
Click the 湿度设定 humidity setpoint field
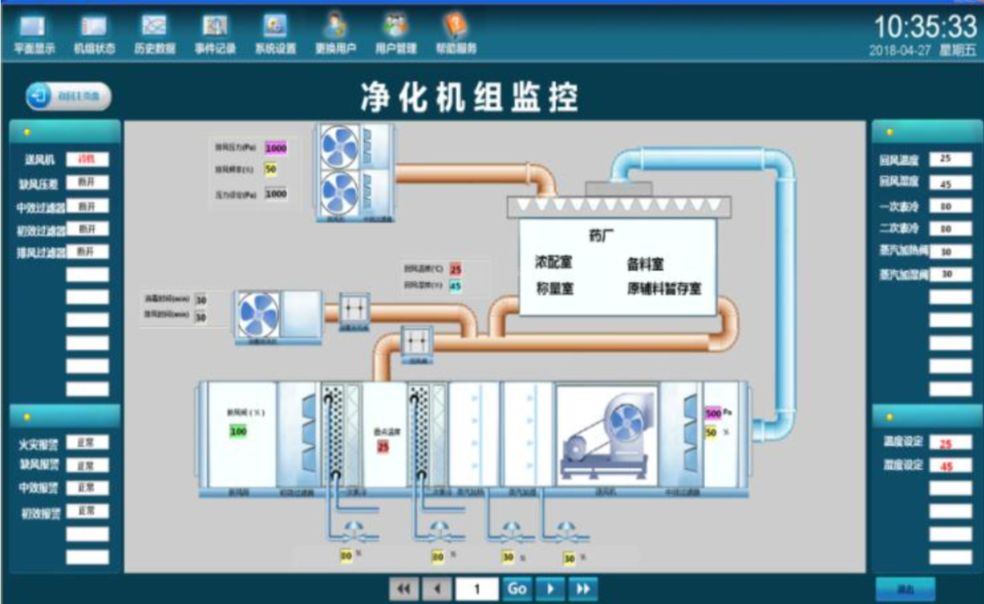949,465
